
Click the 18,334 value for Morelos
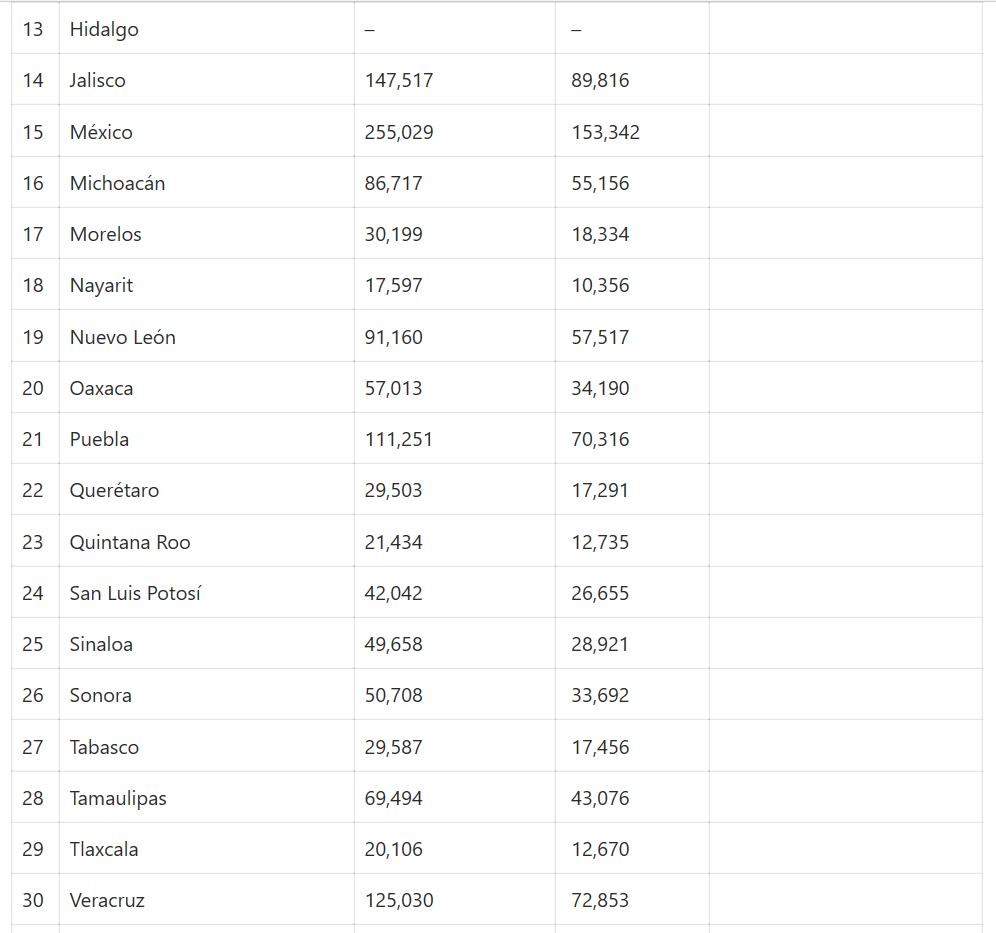tap(600, 234)
